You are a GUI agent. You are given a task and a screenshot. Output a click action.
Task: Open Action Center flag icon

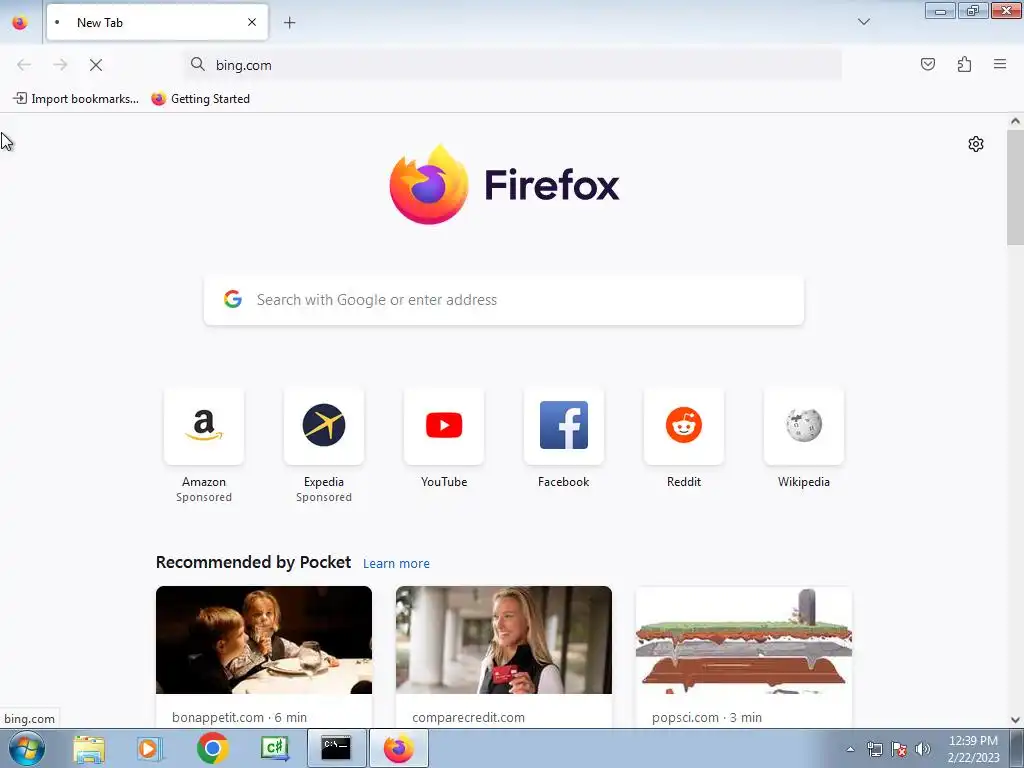(x=899, y=749)
